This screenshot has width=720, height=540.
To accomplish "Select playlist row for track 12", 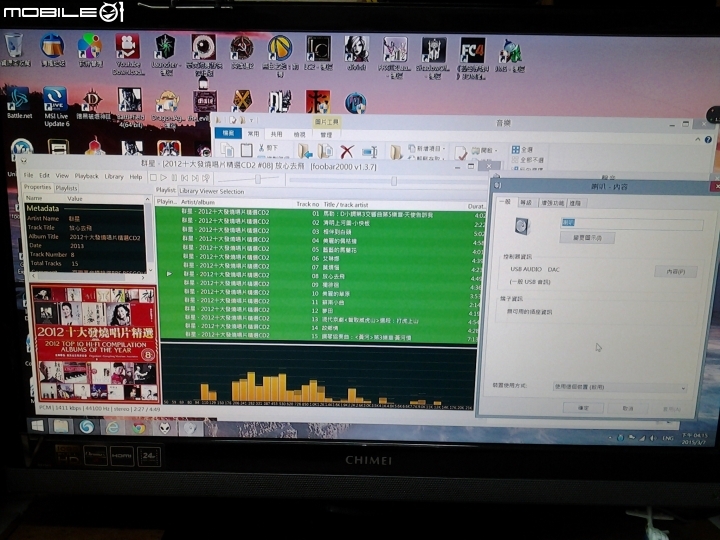I will coord(320,310).
